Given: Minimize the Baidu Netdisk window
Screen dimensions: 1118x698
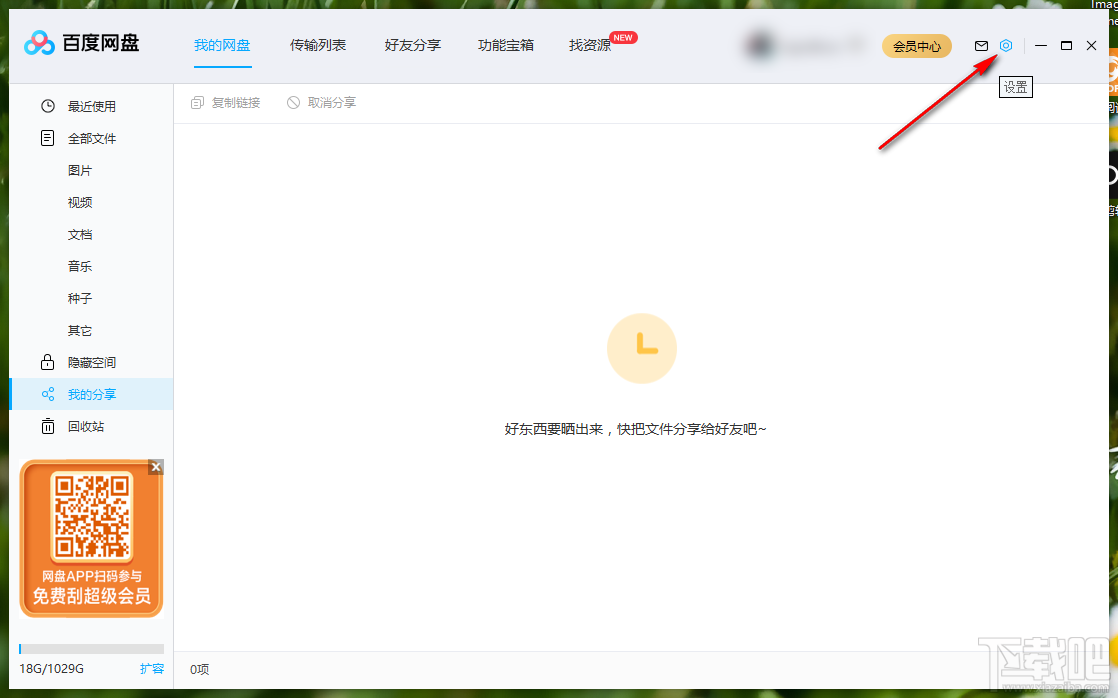Looking at the screenshot, I should click(x=1041, y=46).
